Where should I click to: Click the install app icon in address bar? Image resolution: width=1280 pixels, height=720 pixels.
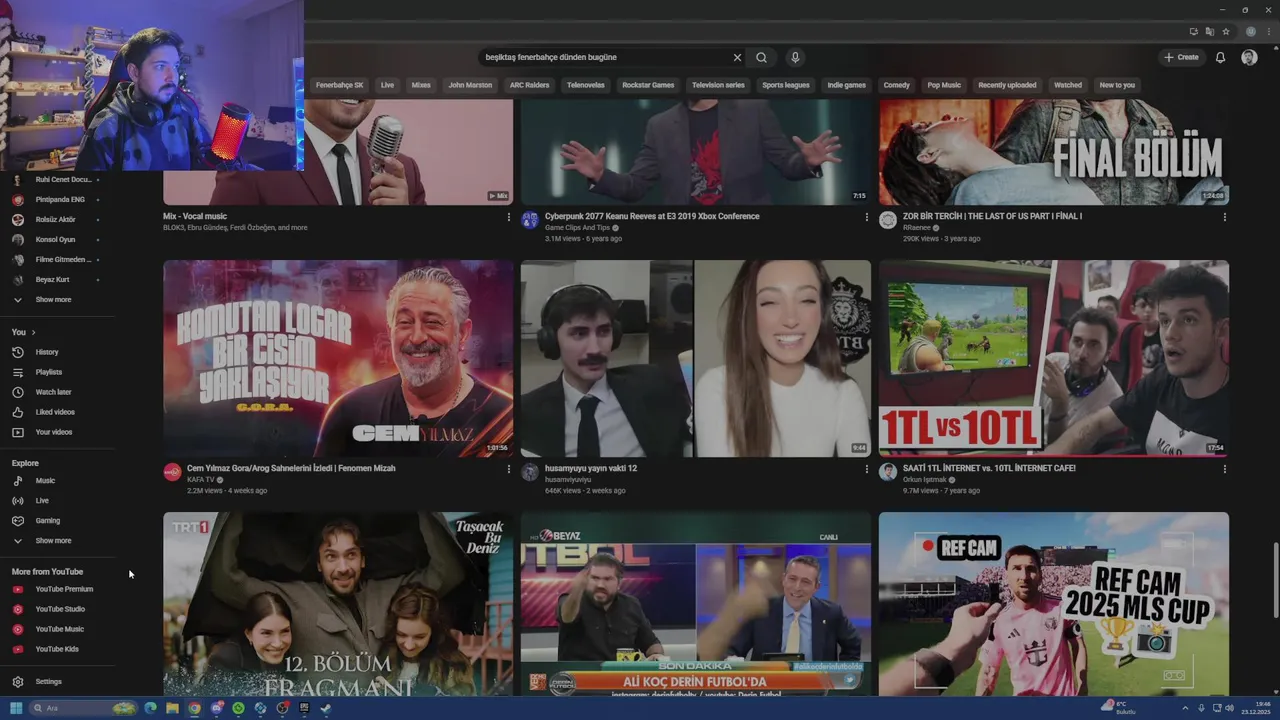(x=1193, y=31)
